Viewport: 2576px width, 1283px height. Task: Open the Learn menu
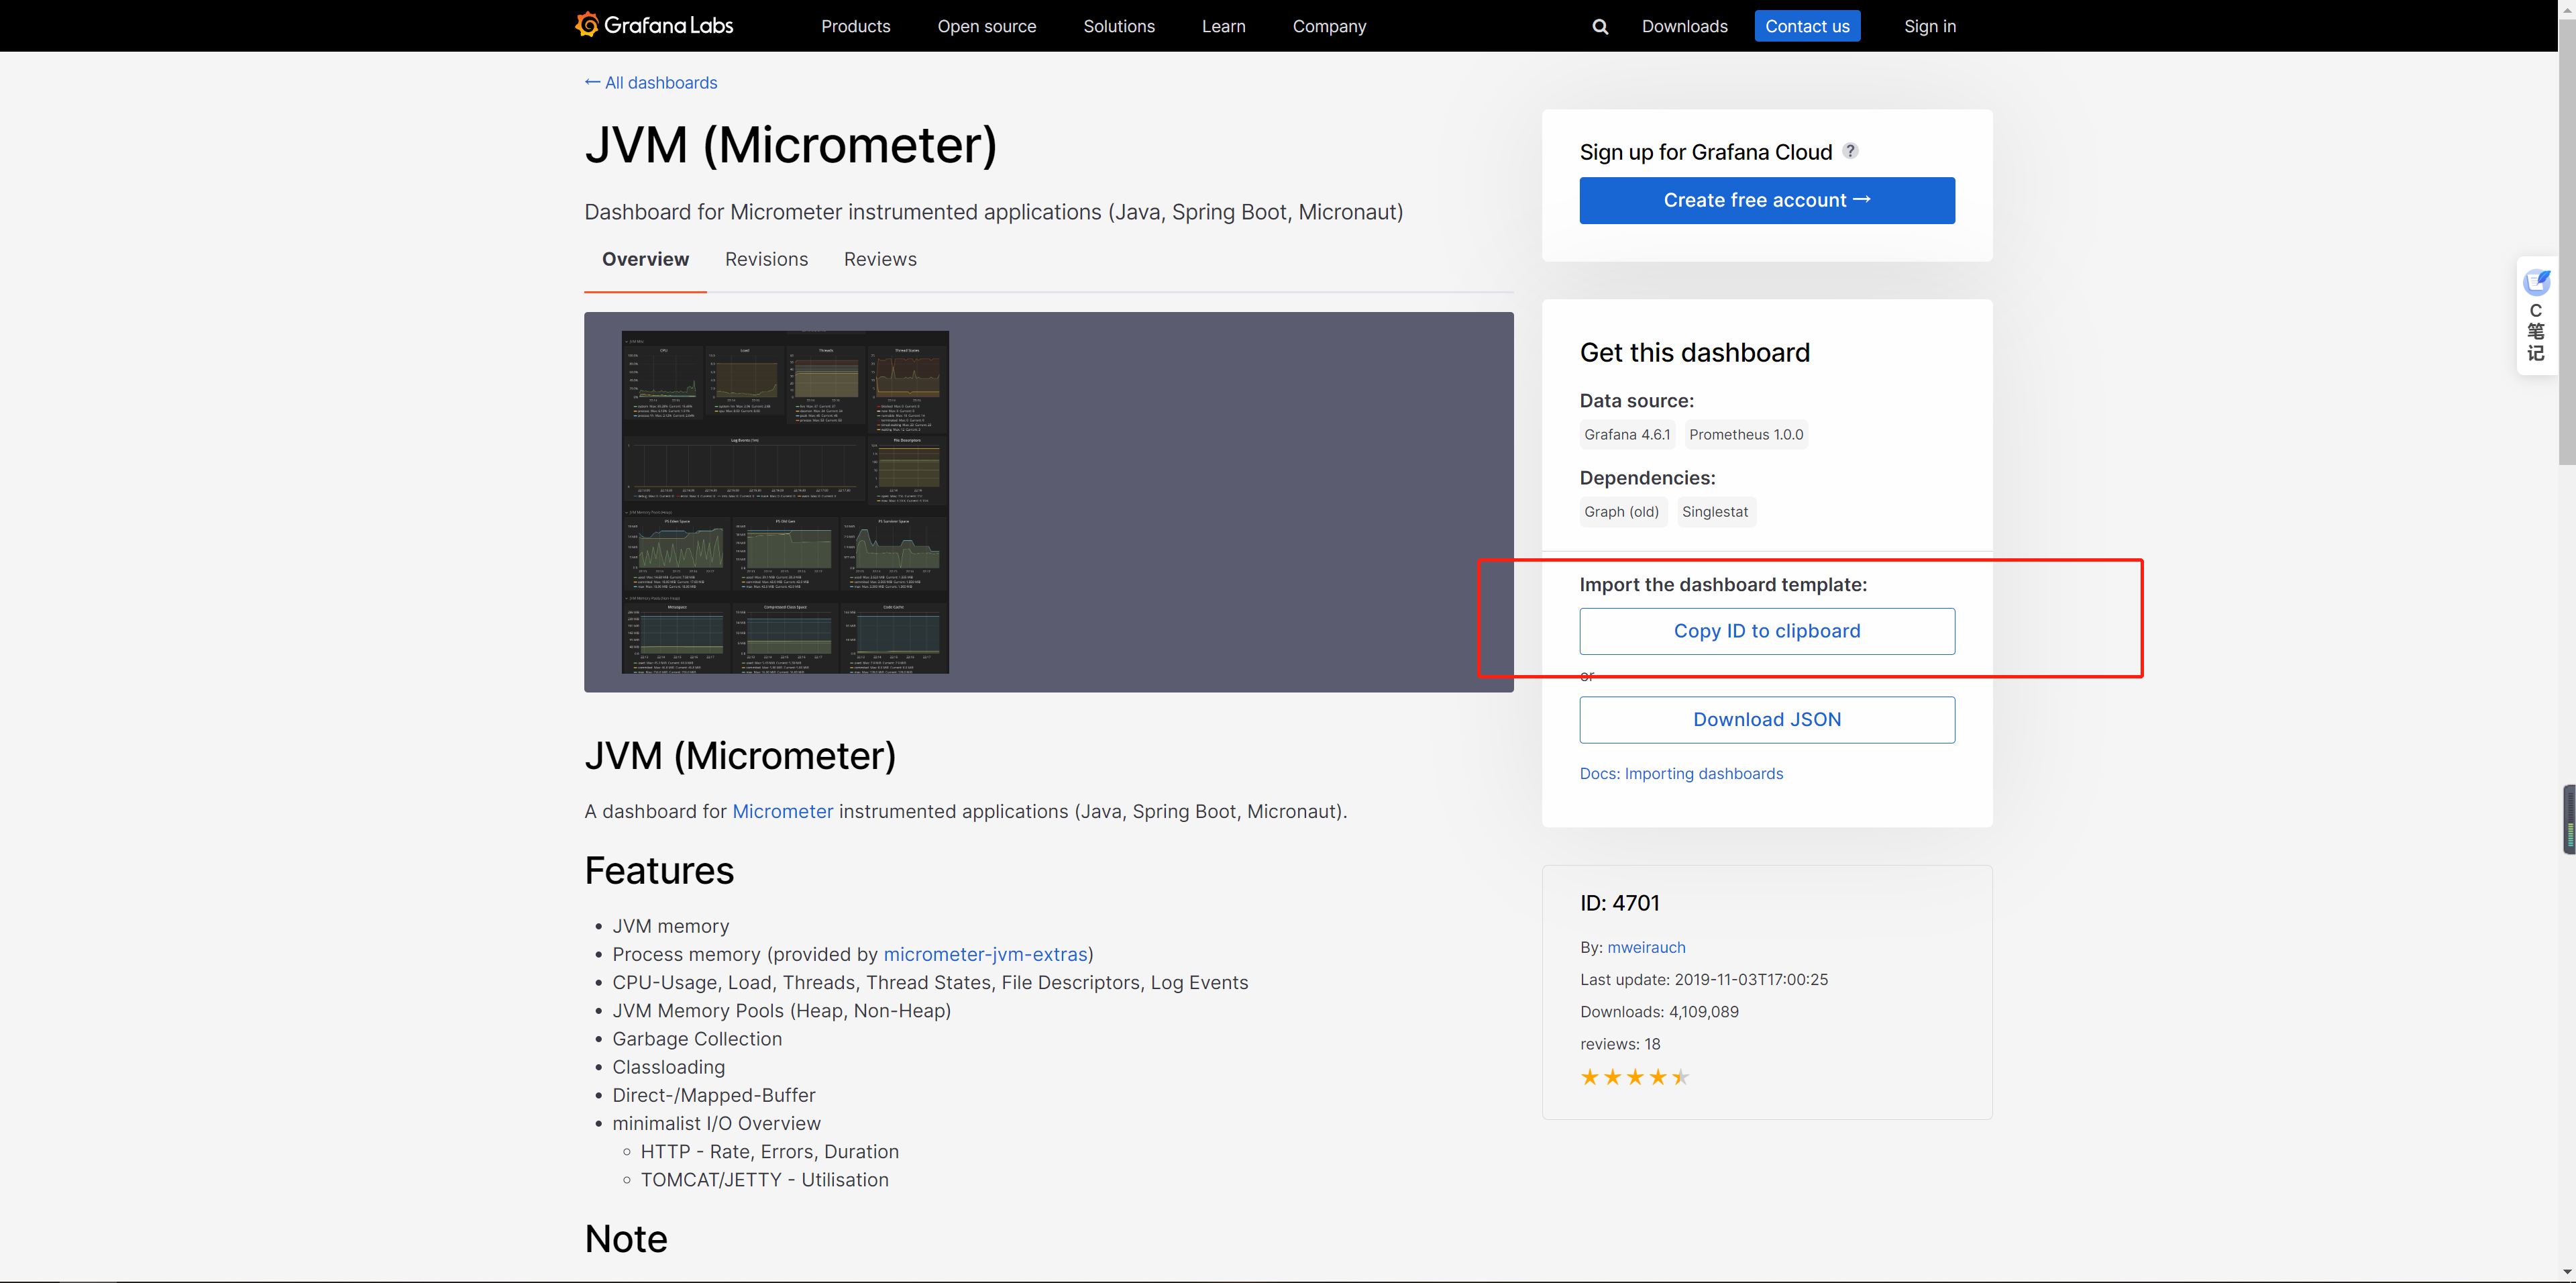click(x=1223, y=26)
